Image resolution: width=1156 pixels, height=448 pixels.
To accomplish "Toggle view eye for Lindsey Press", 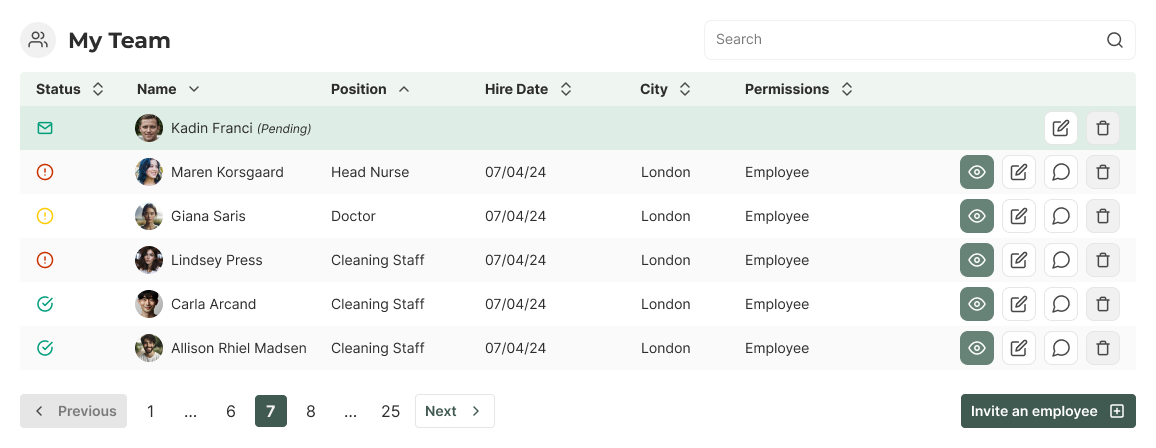I will (977, 260).
